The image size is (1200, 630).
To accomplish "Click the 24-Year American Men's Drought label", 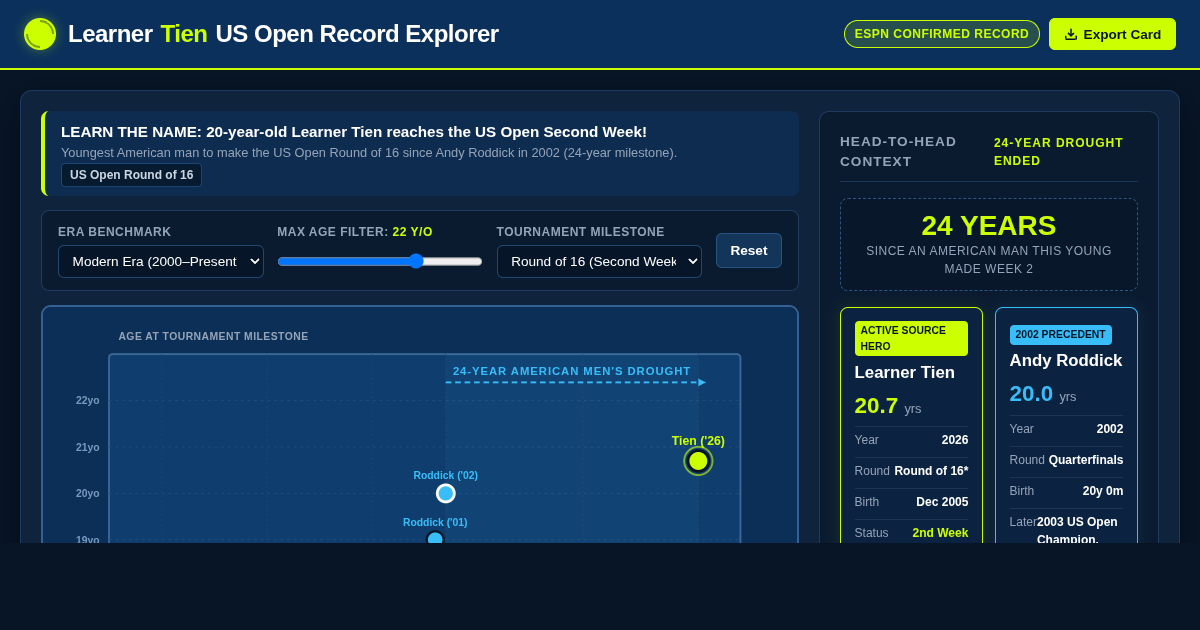I will [572, 371].
